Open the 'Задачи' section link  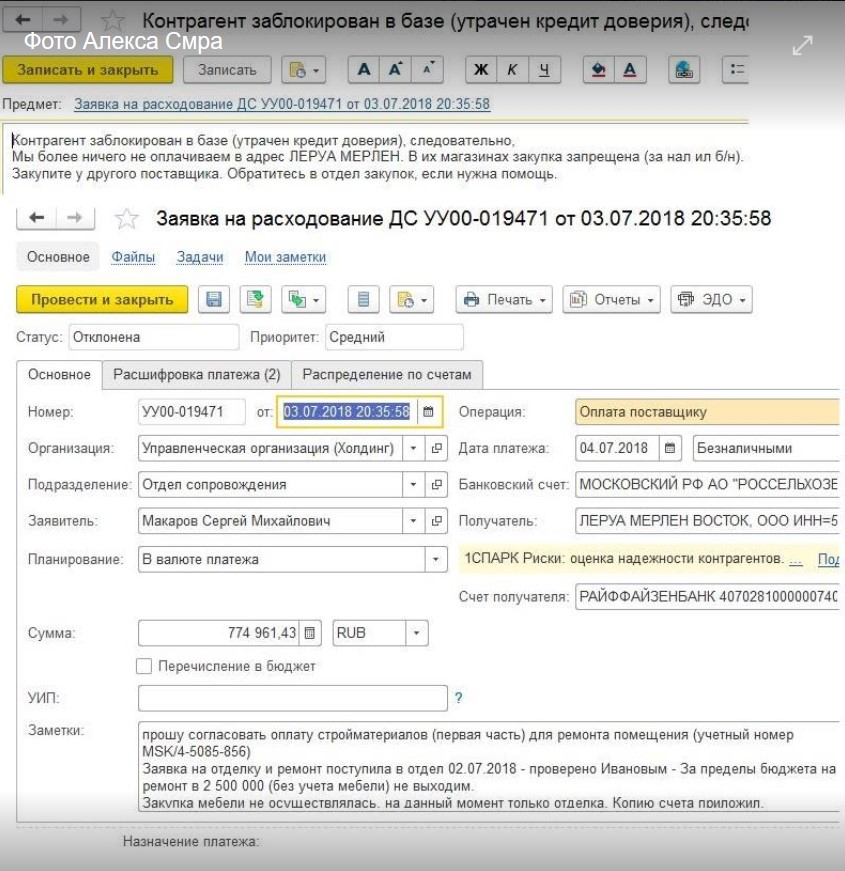pos(200,257)
